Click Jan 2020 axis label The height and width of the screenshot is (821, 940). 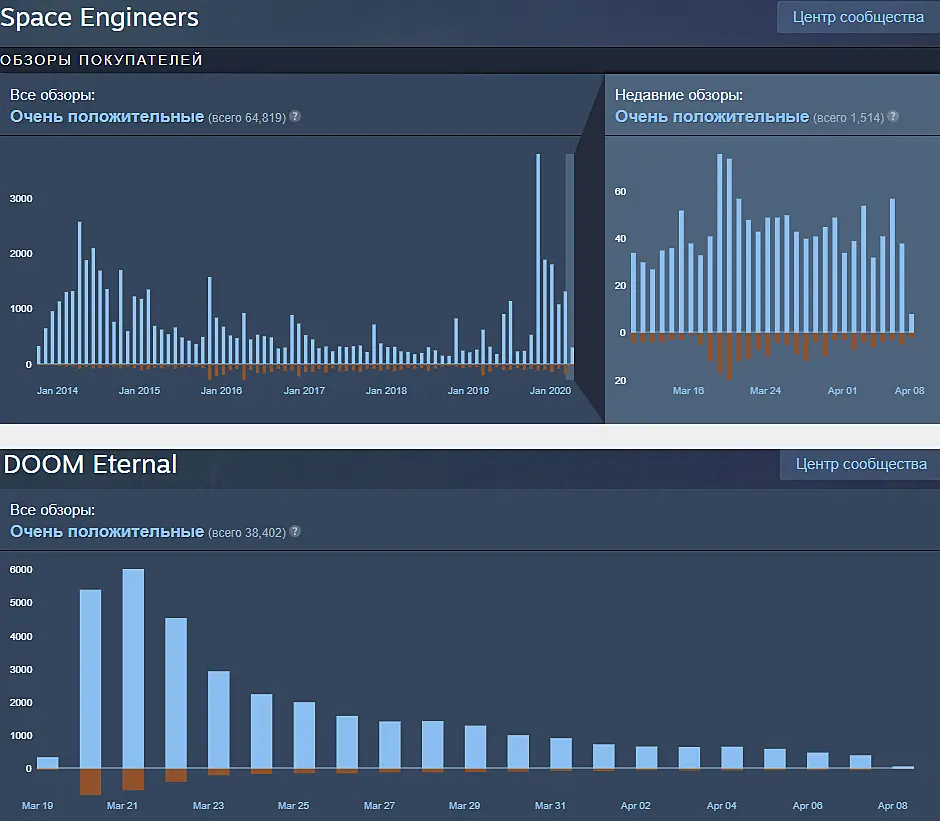(x=550, y=390)
